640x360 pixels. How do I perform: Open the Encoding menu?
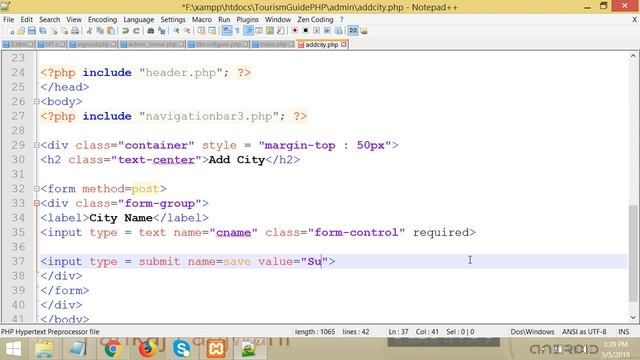[102, 20]
